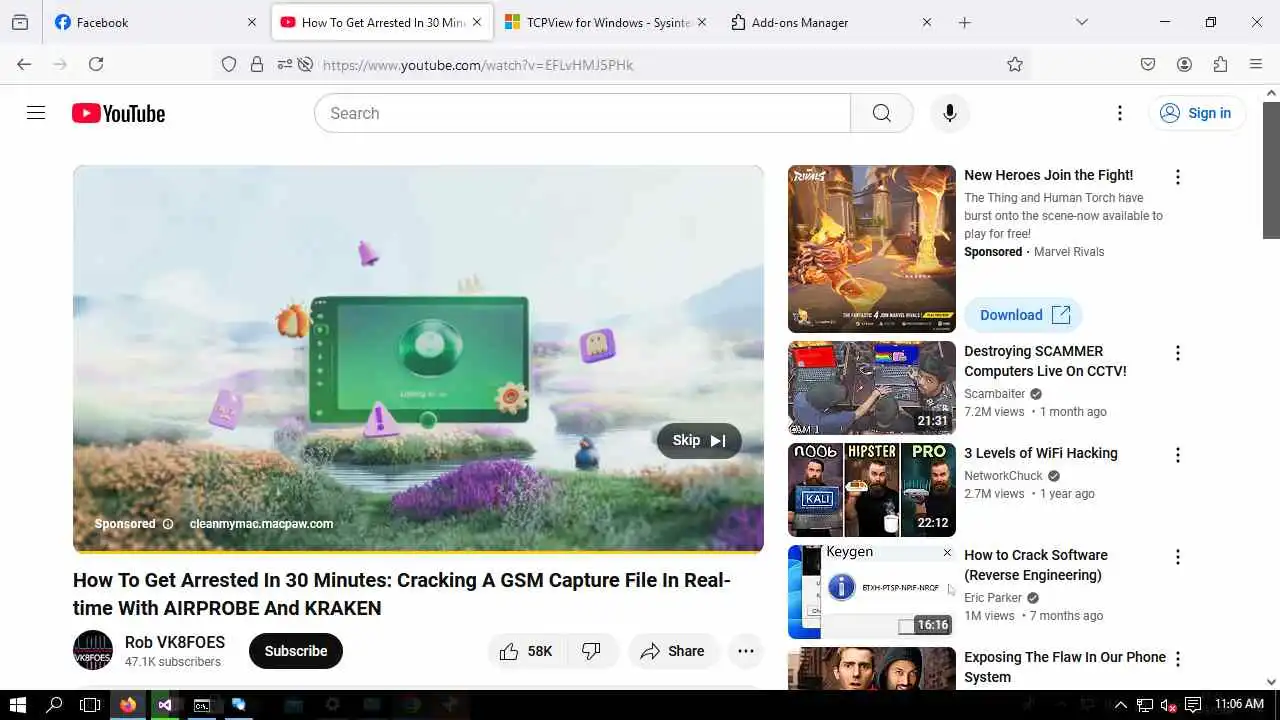Click the Sign in button
The image size is (1280, 720).
coord(1197,113)
